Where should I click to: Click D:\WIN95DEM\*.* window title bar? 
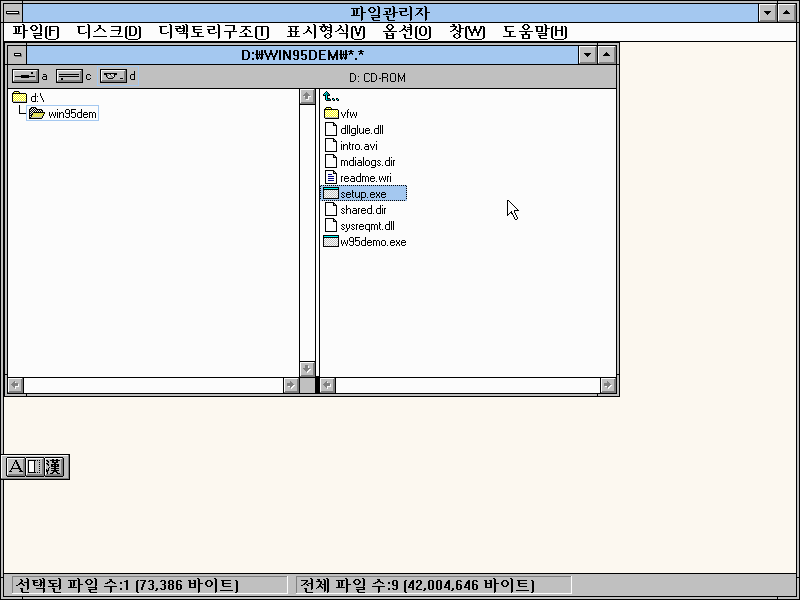tap(303, 55)
